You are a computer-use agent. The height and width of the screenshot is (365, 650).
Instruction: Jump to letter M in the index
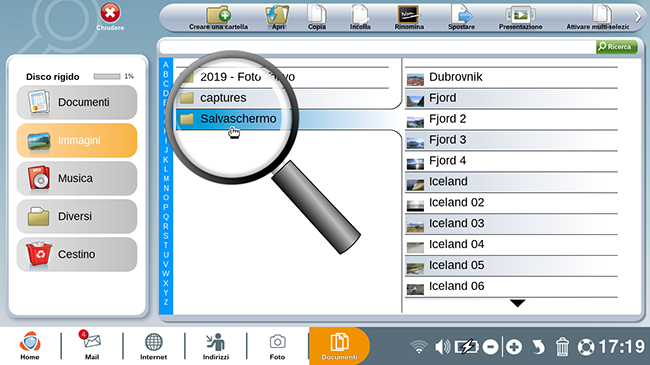click(166, 179)
